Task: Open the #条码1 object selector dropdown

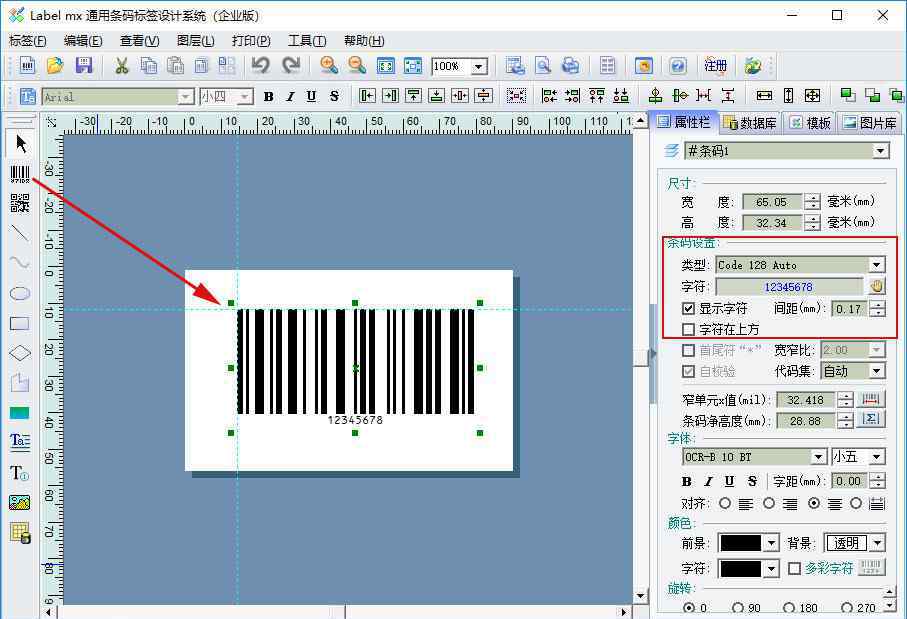Action: 880,151
